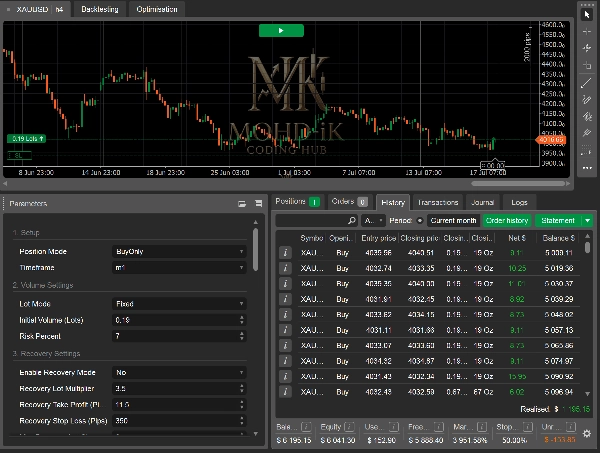Click the Order history button

pos(507,221)
